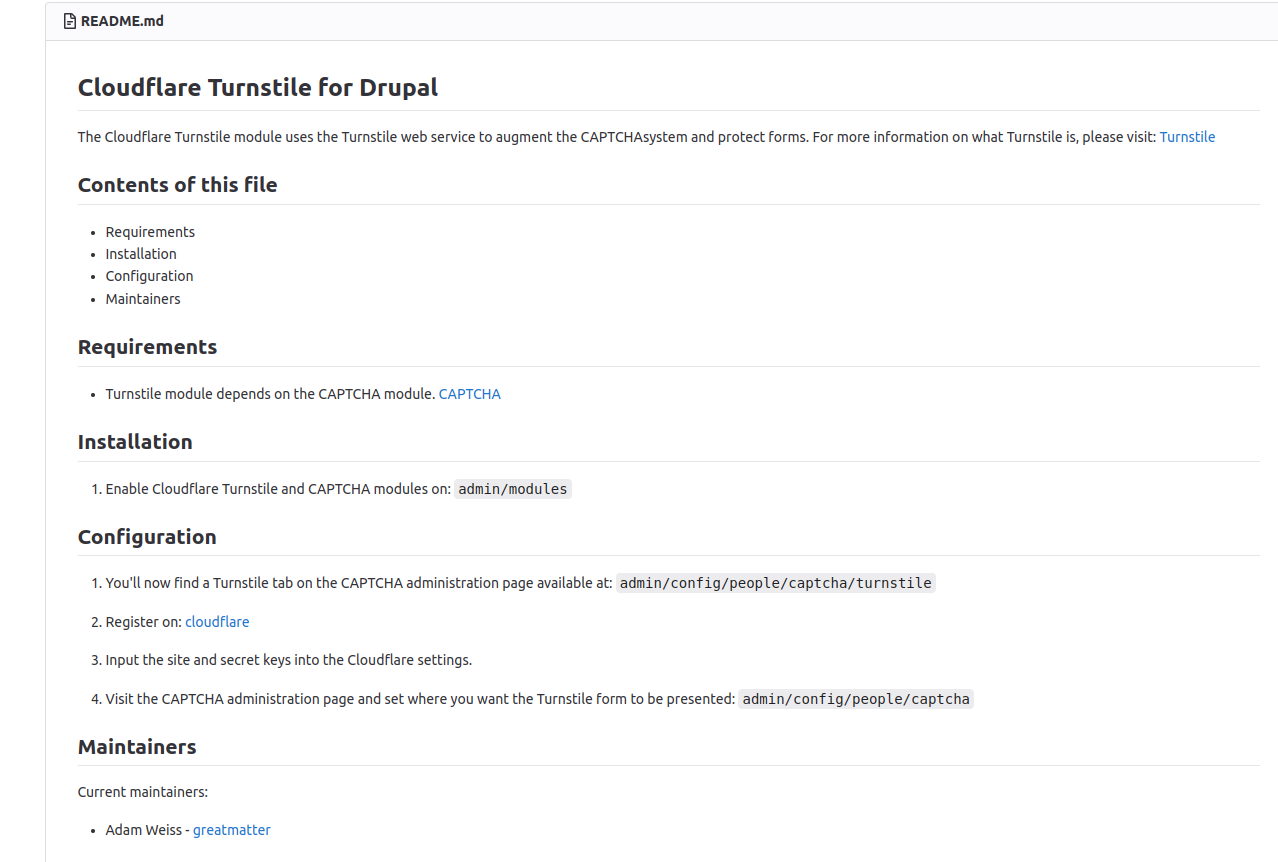Click the Configuration section heading
The height and width of the screenshot is (862, 1278).
(x=147, y=537)
